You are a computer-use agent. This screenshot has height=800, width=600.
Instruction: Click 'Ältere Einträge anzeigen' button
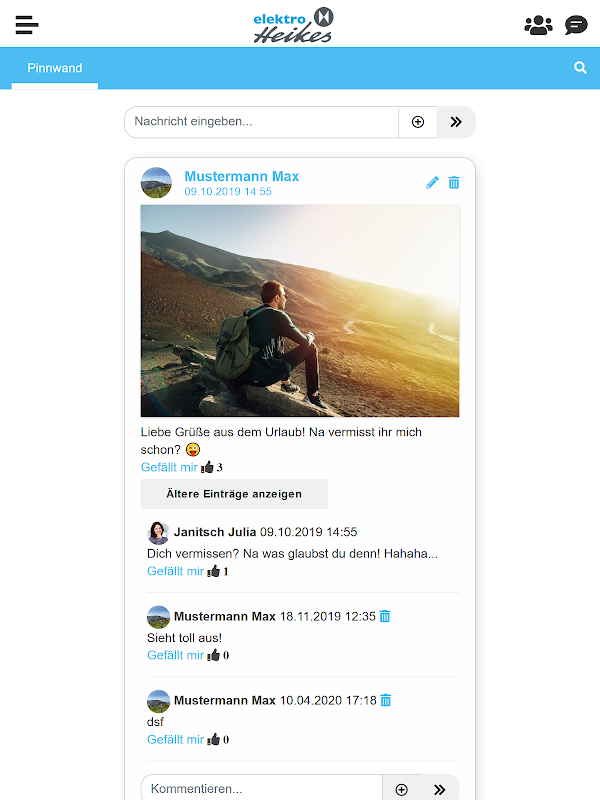tap(234, 494)
